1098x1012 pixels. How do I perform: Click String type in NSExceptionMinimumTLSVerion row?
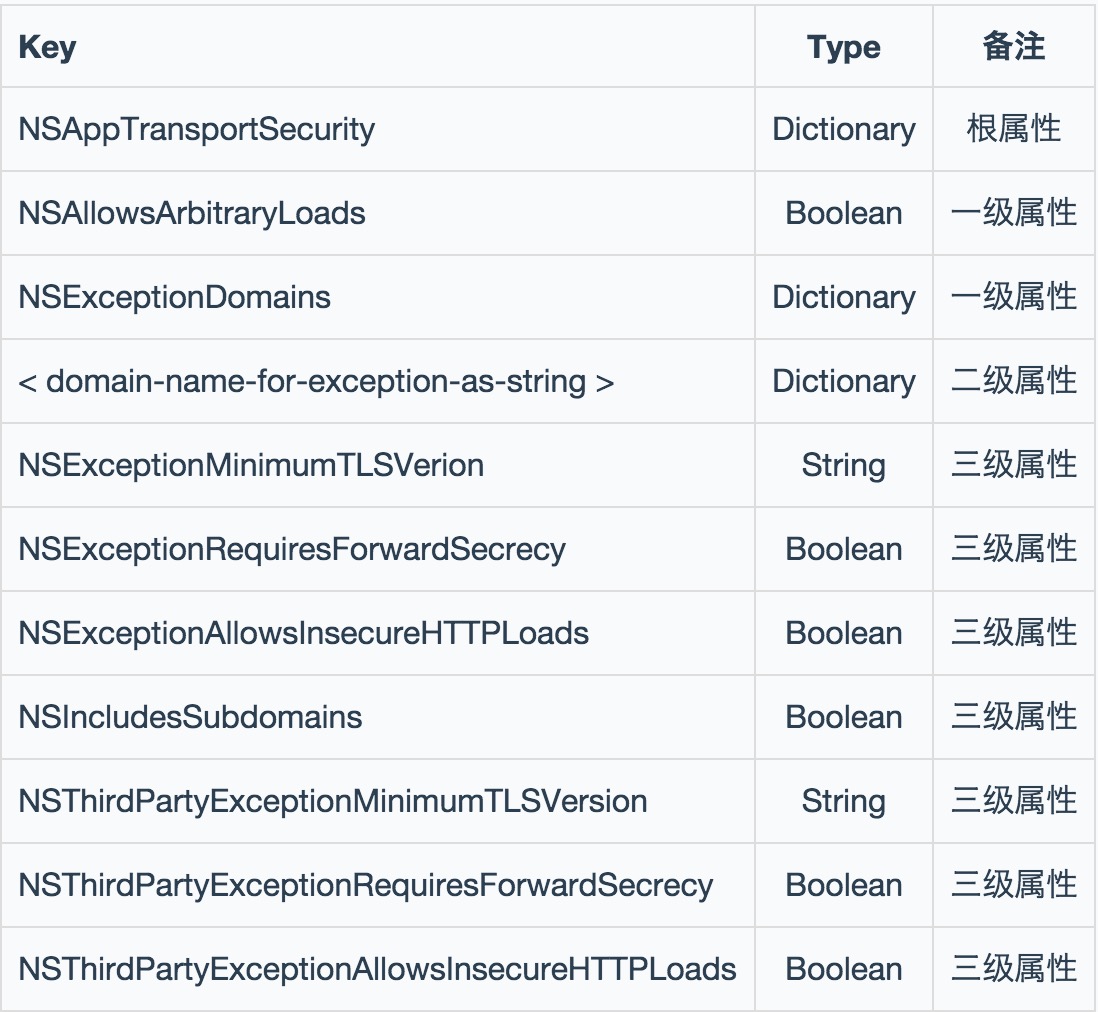point(843,465)
